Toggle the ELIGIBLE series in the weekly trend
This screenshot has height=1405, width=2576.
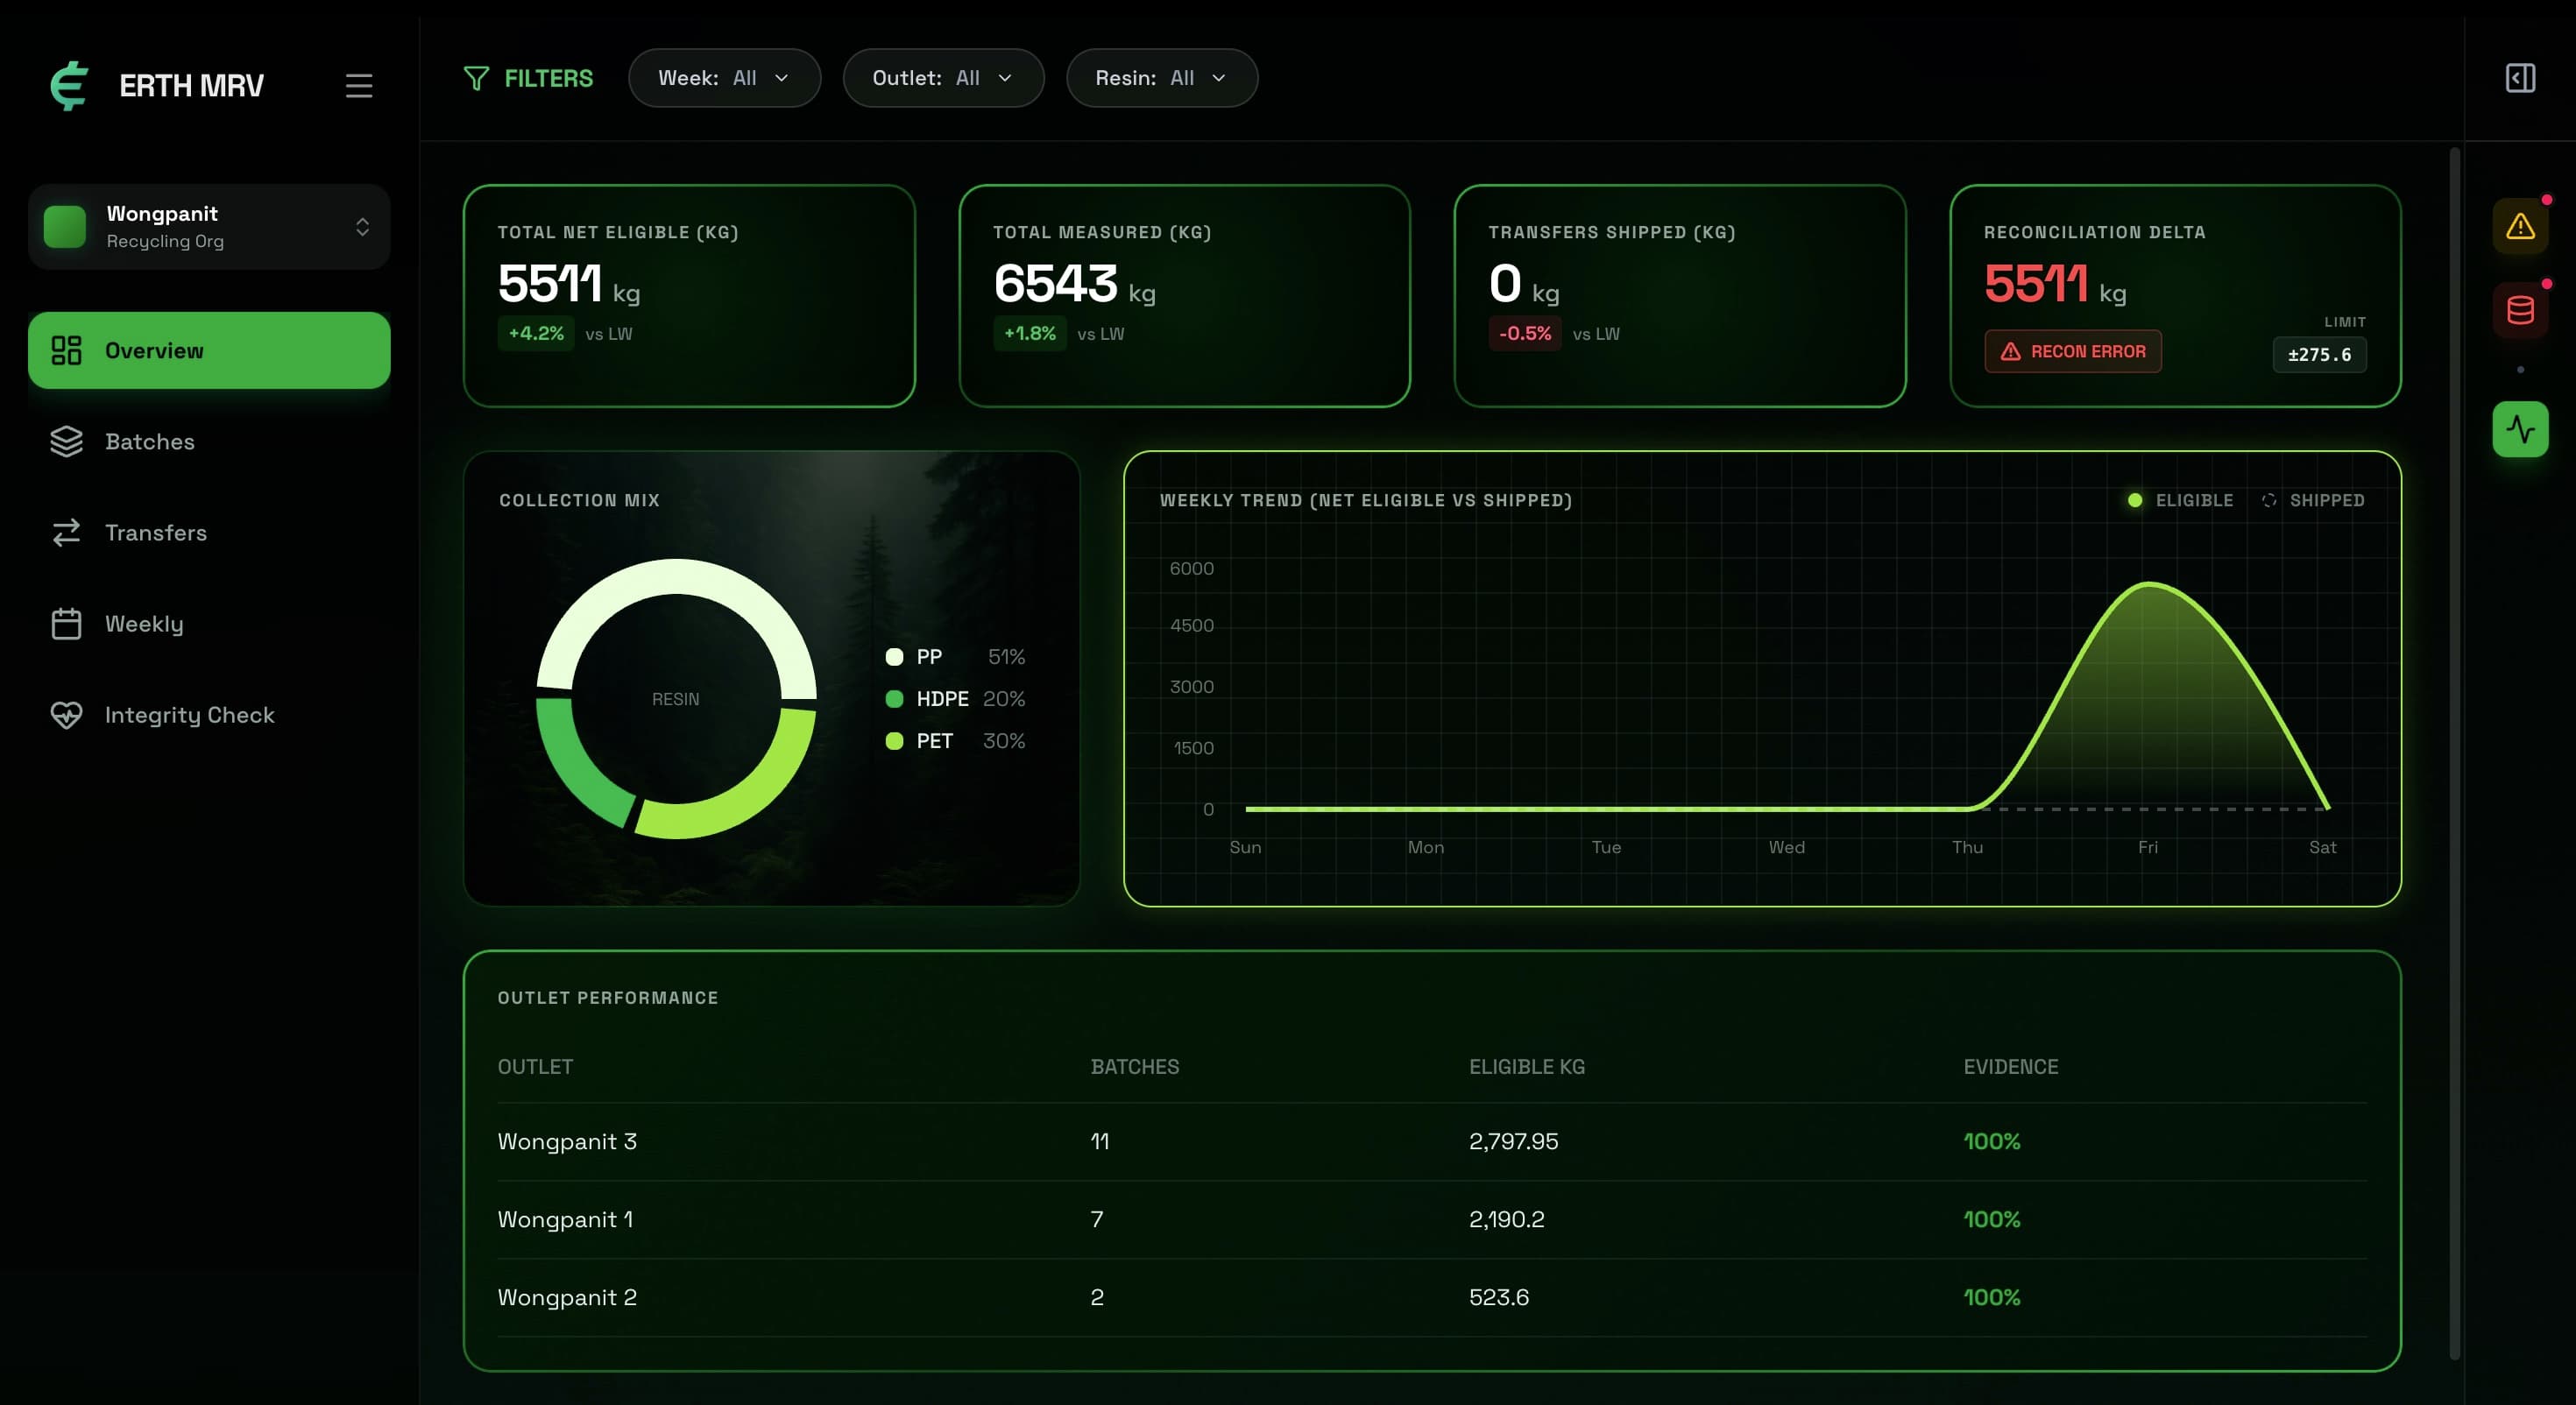[2180, 500]
